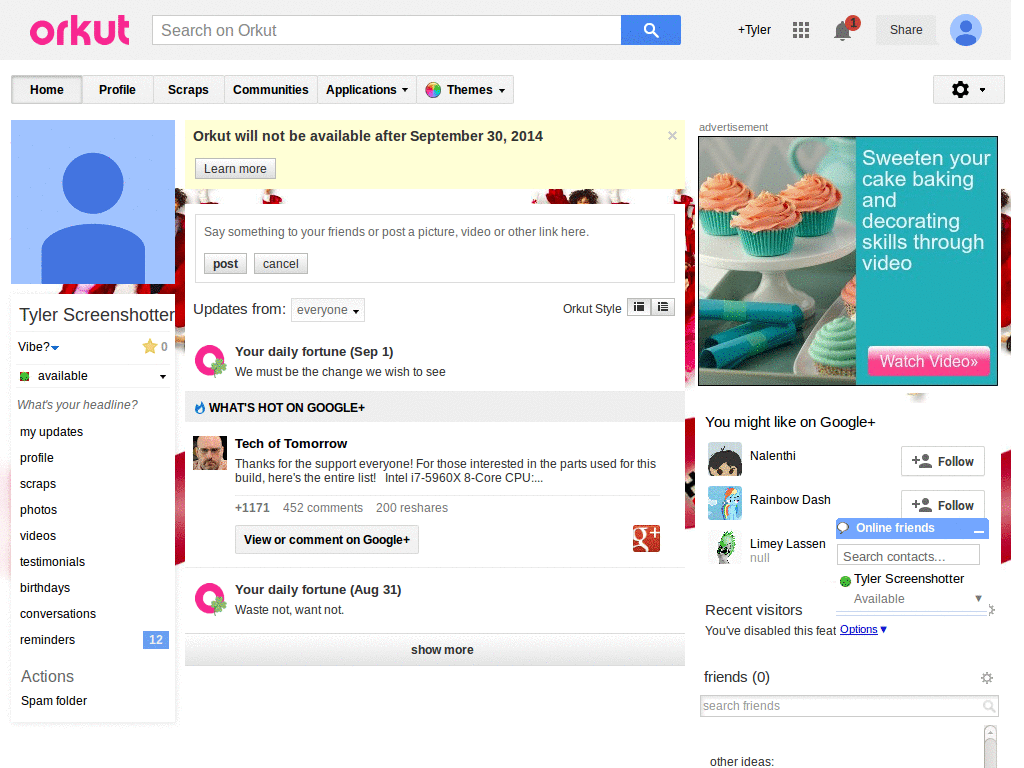Open reminders in sidebar
The height and width of the screenshot is (768, 1024).
point(48,640)
